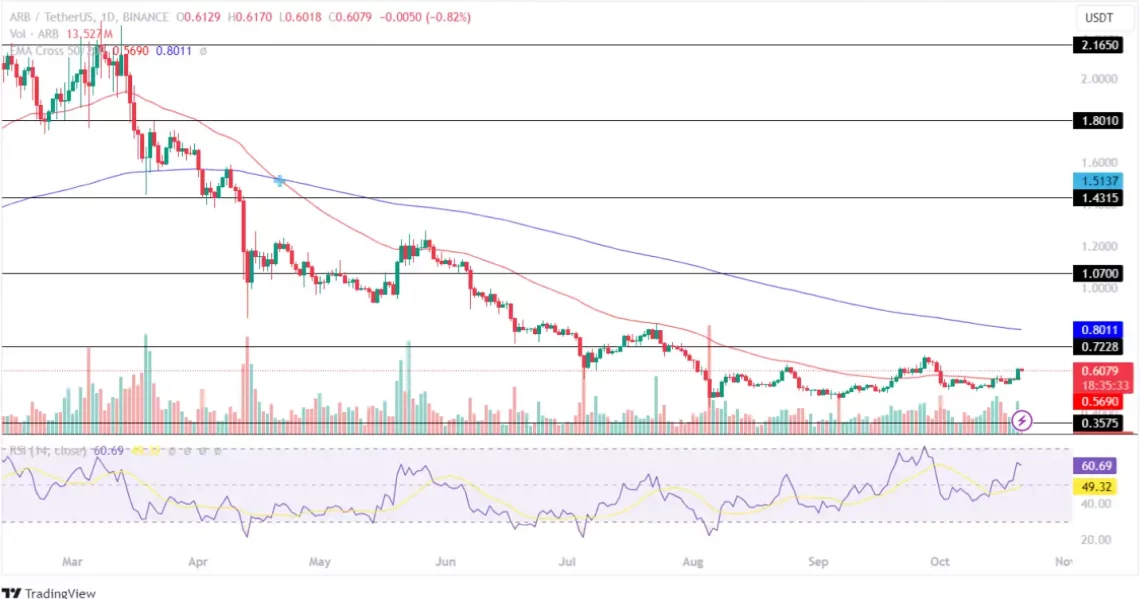Screen dimensions: 1140x599
Task: Click the Oct label on time axis
Action: click(942, 562)
